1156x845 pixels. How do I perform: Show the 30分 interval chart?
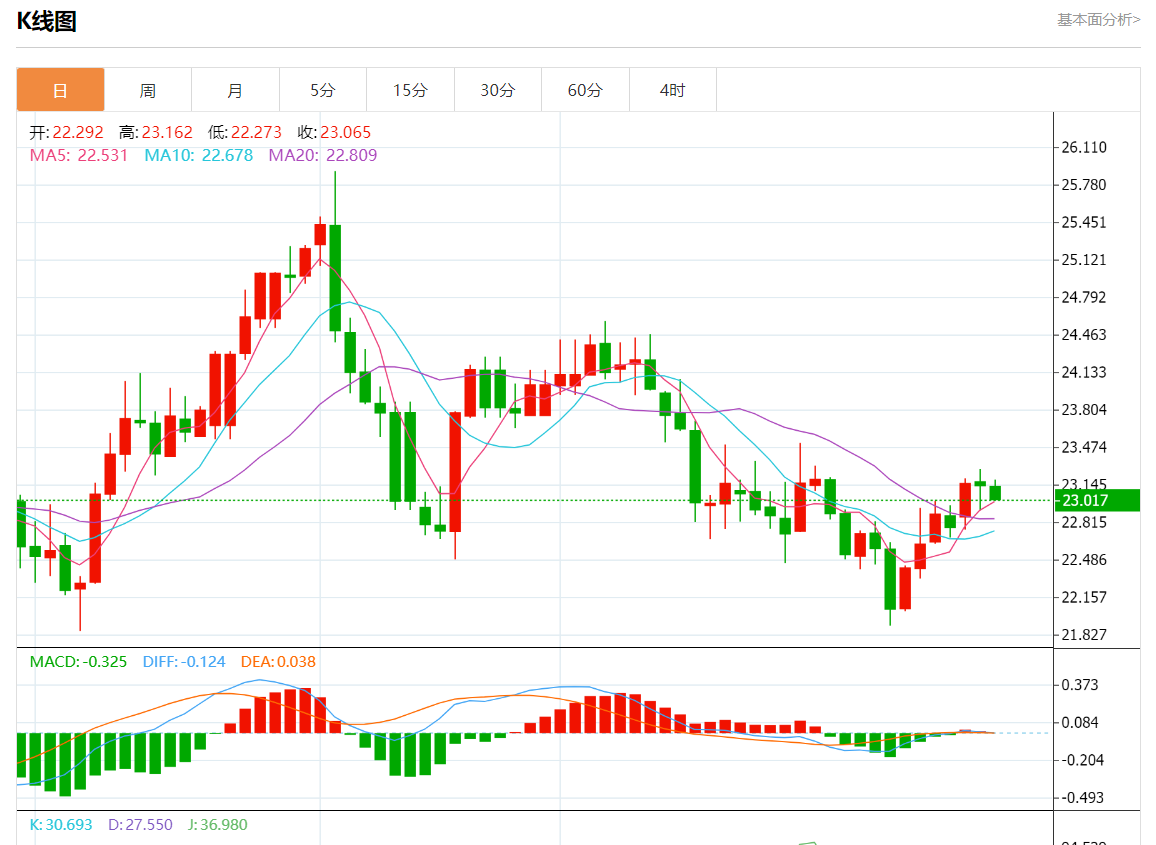point(497,90)
